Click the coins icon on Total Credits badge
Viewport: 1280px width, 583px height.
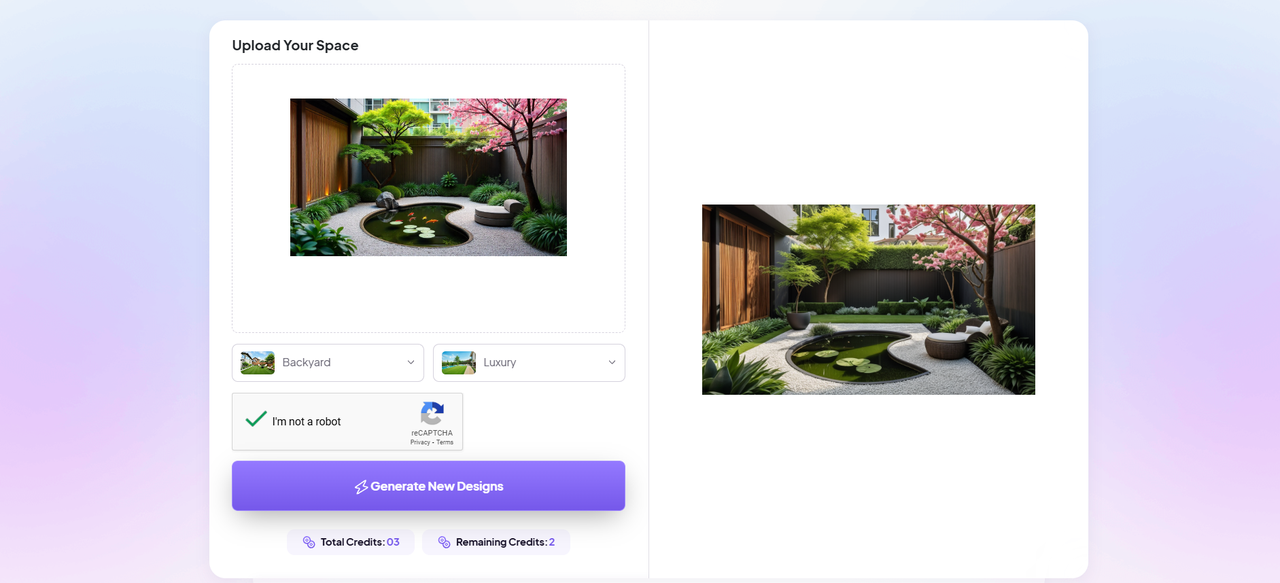(x=309, y=542)
